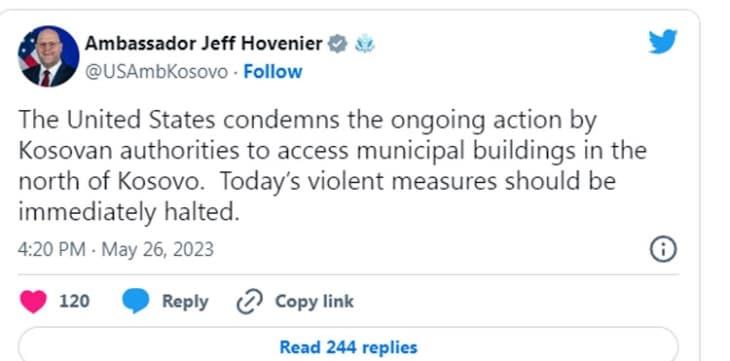Click the tweet line starting 'The United States condemns'

(307, 121)
